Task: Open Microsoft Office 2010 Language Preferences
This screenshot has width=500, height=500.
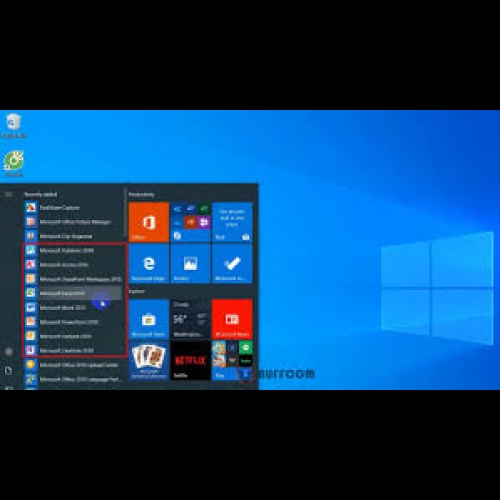Action: 73,379
